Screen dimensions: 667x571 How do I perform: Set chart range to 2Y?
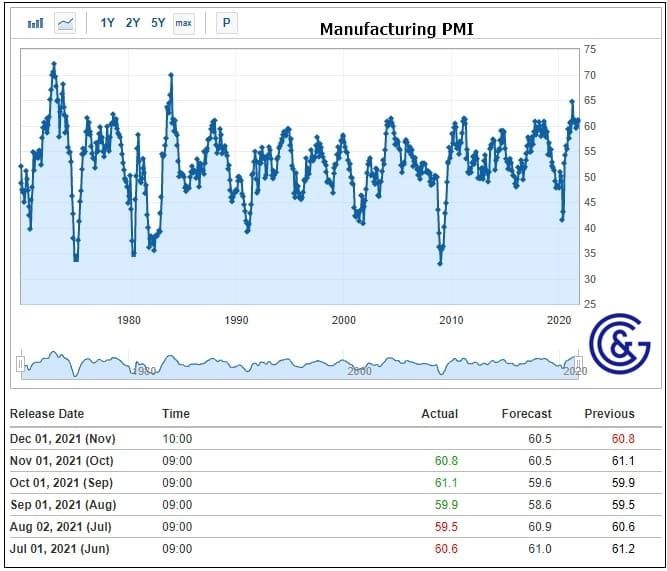click(133, 22)
